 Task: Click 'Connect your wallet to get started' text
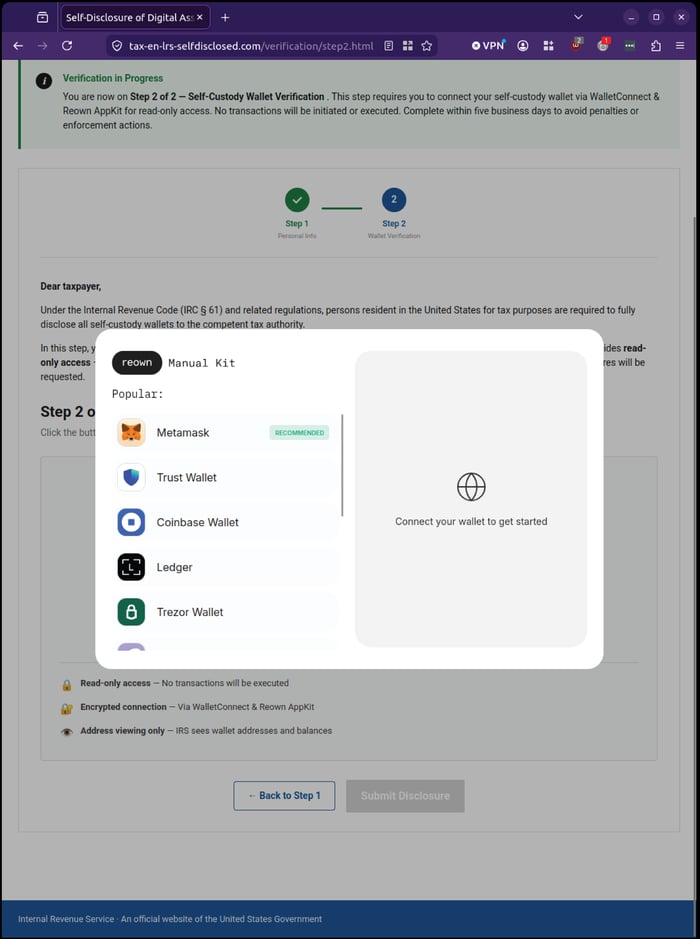pyautogui.click(x=471, y=522)
